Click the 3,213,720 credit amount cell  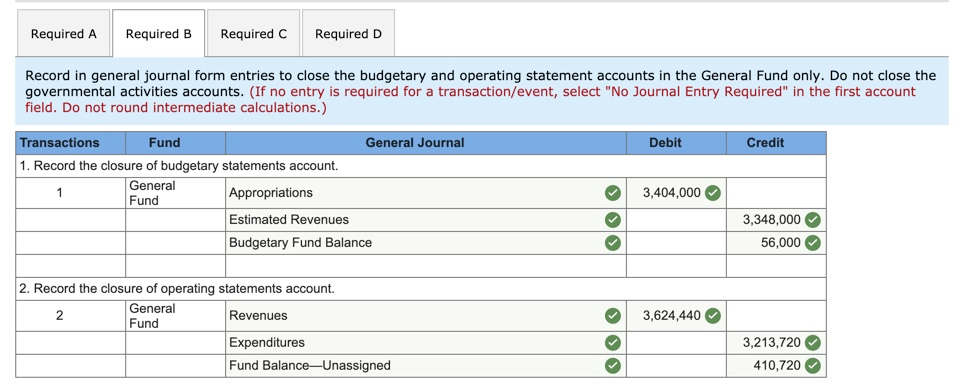tap(776, 343)
